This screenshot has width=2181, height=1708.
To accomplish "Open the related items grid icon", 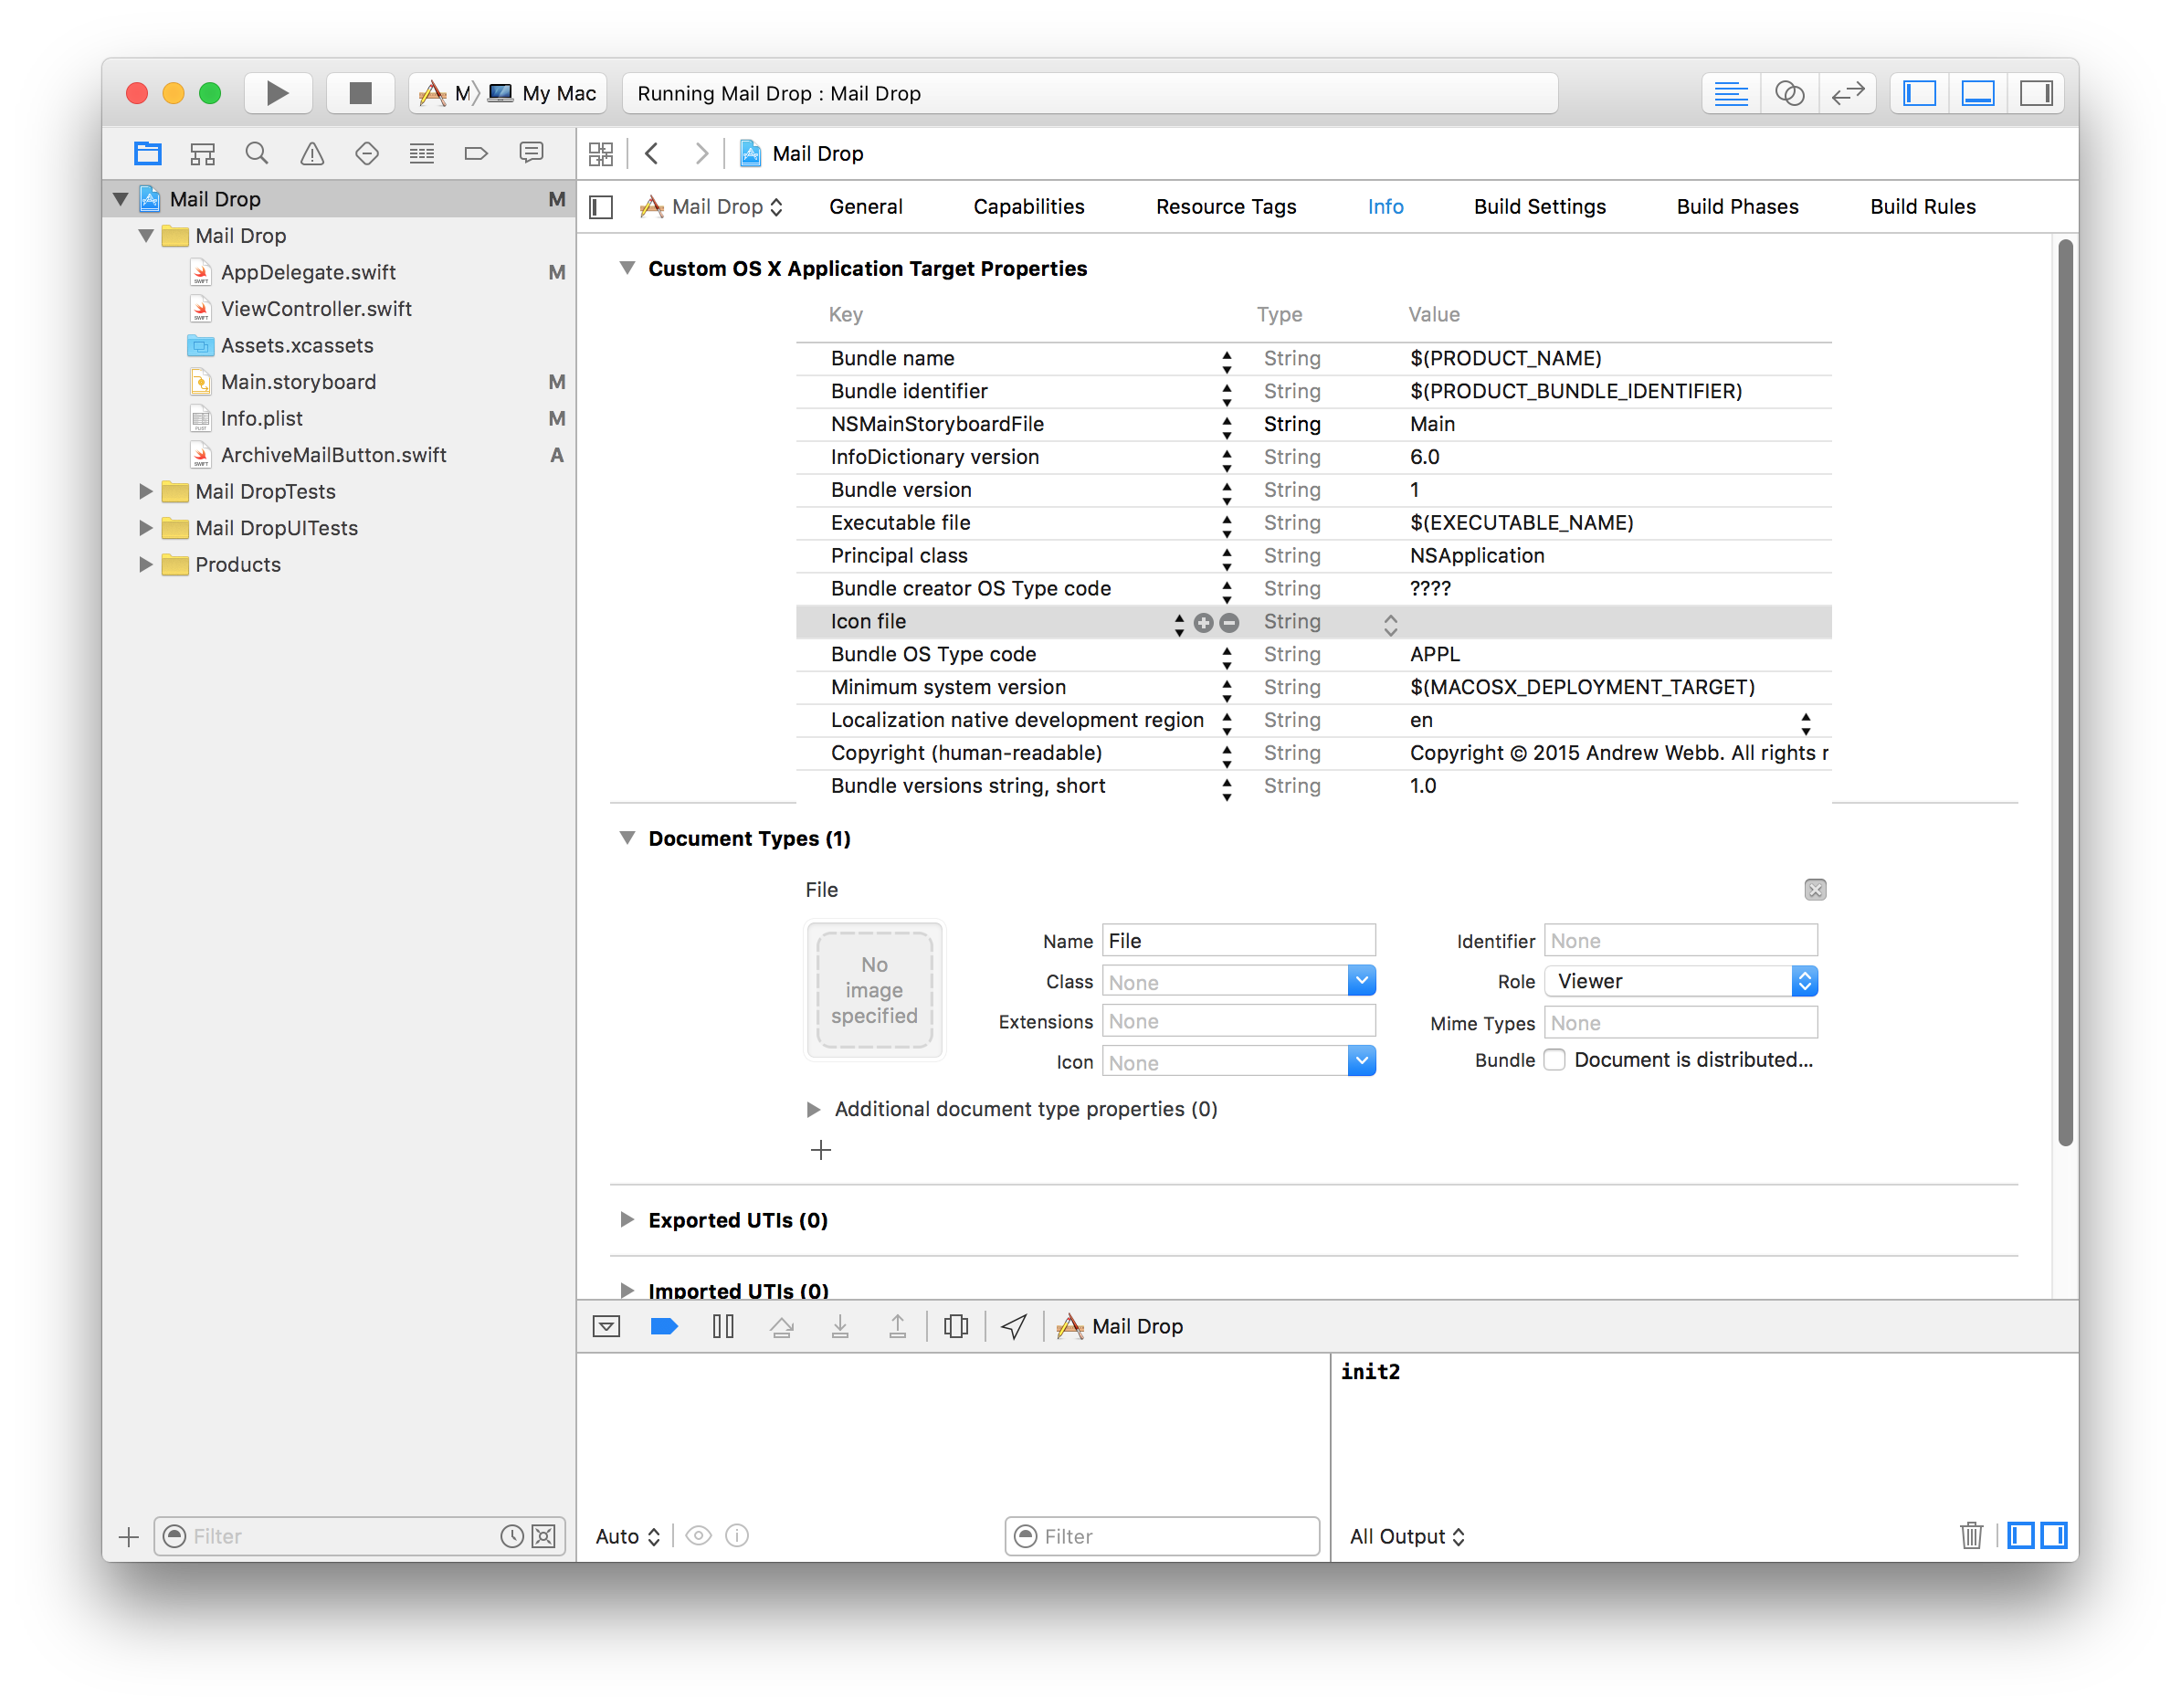I will click(601, 153).
